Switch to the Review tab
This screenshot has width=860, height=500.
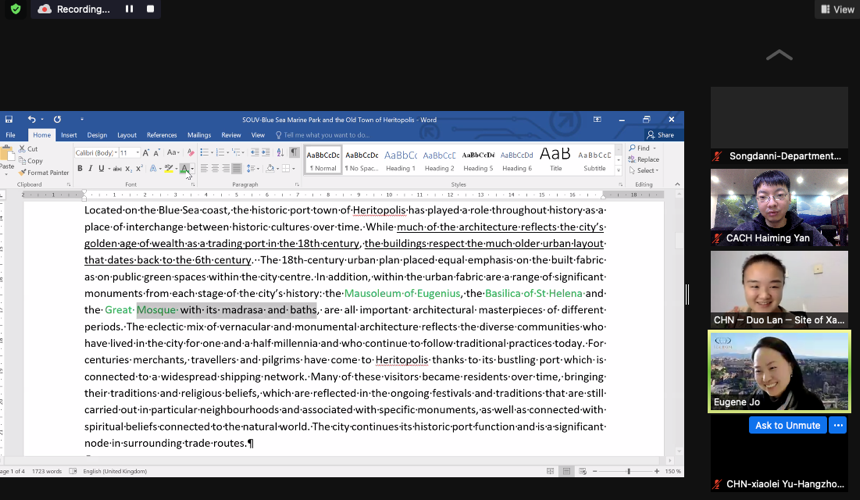pos(231,135)
